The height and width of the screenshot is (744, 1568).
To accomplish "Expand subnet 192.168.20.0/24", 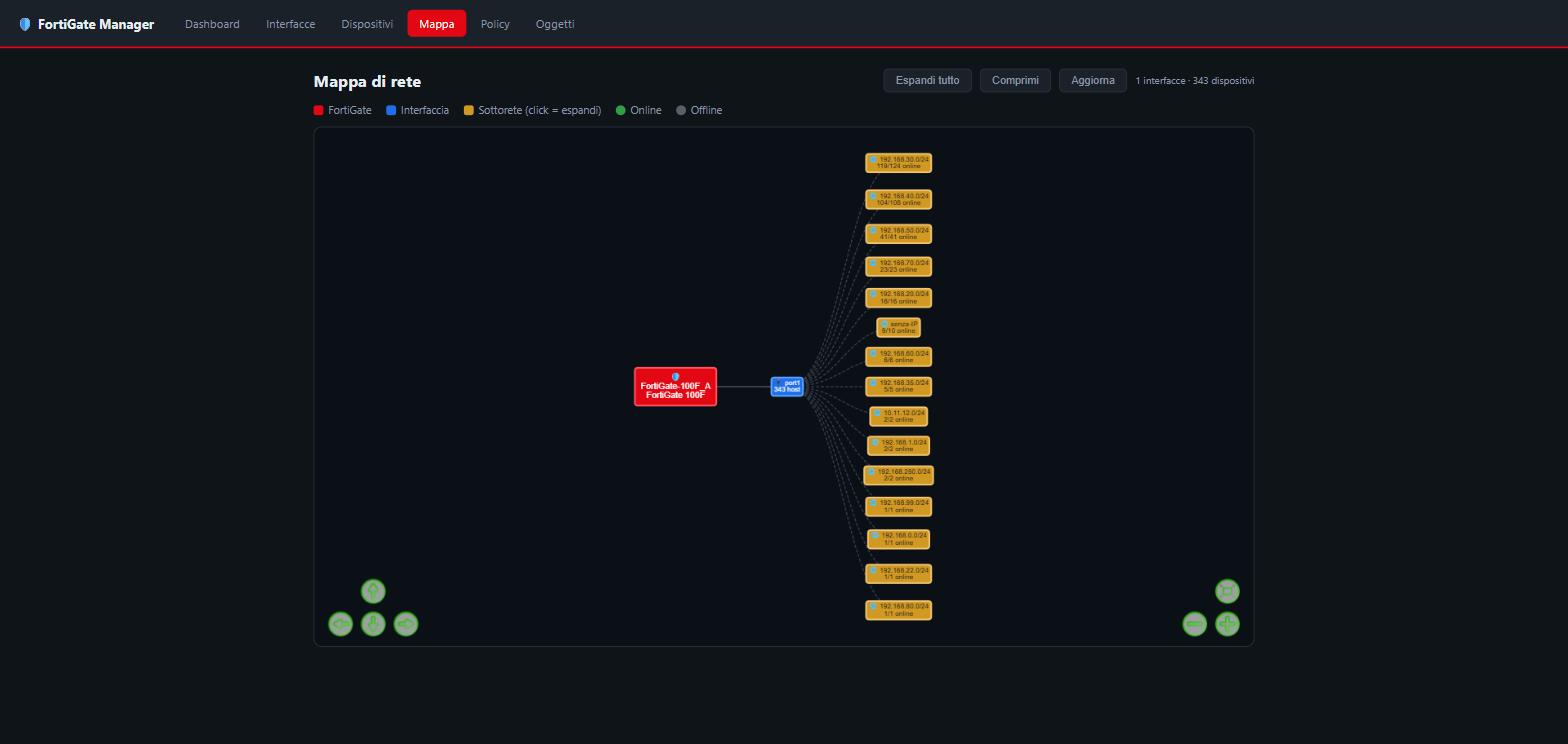I will coord(898,298).
